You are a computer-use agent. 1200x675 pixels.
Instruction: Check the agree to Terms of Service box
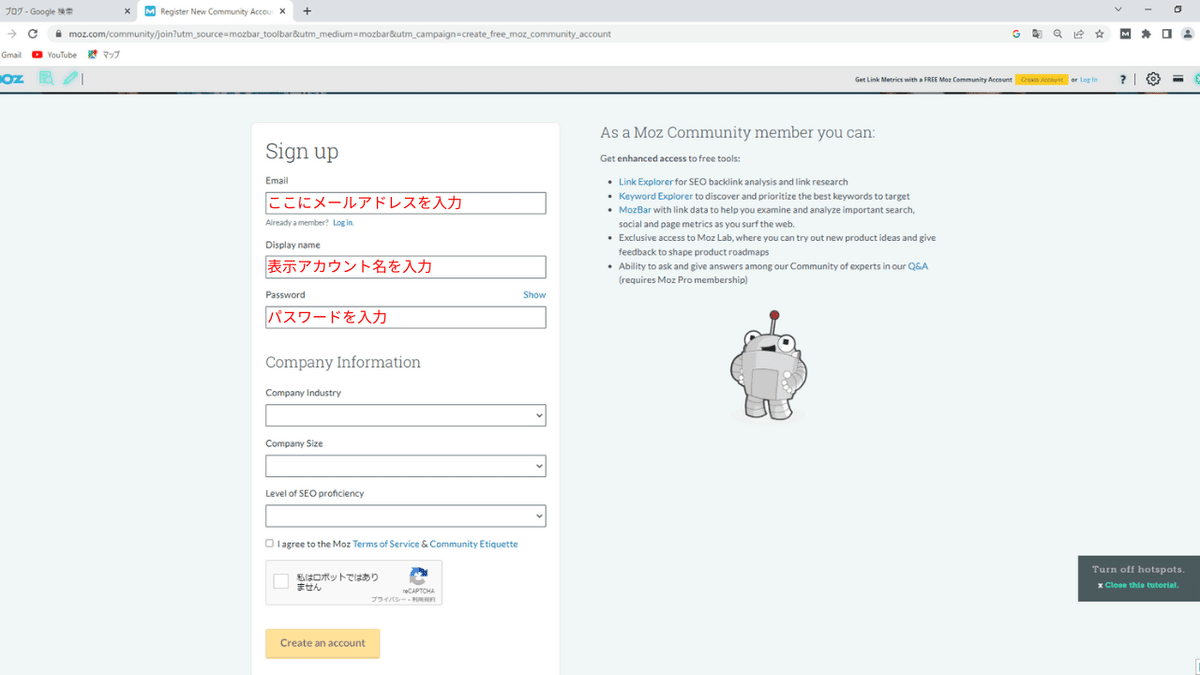click(x=269, y=543)
